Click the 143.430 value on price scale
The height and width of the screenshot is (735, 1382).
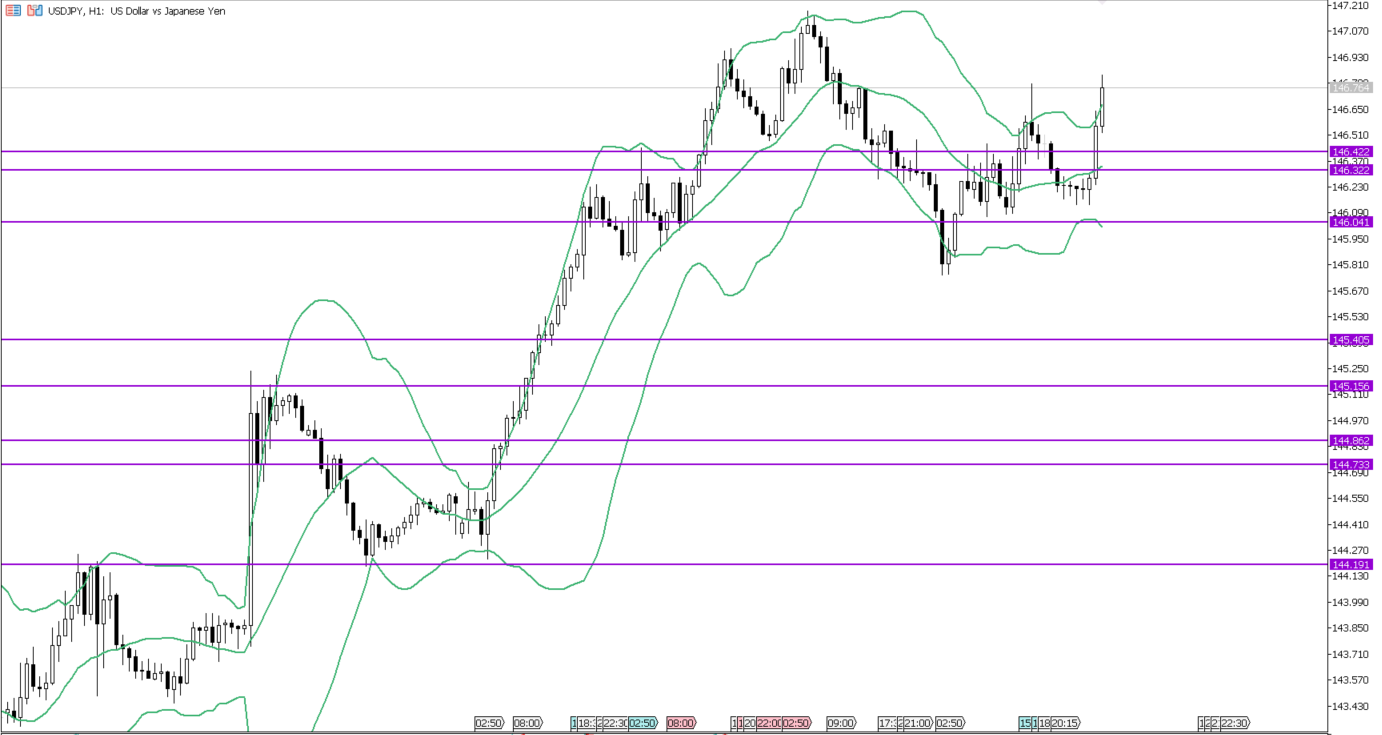tap(1349, 706)
